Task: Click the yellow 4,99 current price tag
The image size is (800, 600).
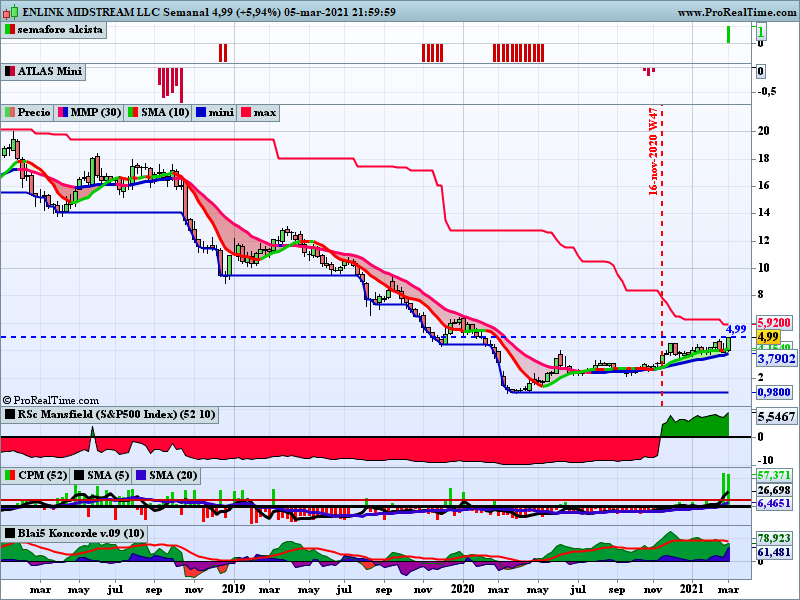Action: [x=768, y=337]
